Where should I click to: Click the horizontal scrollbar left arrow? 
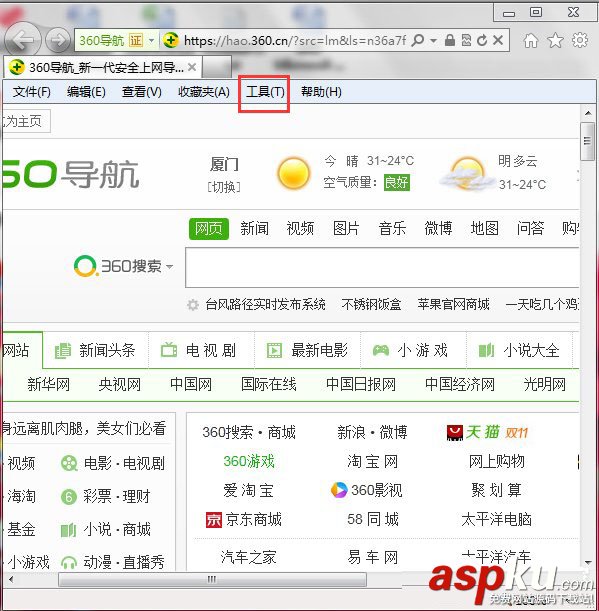(11, 579)
